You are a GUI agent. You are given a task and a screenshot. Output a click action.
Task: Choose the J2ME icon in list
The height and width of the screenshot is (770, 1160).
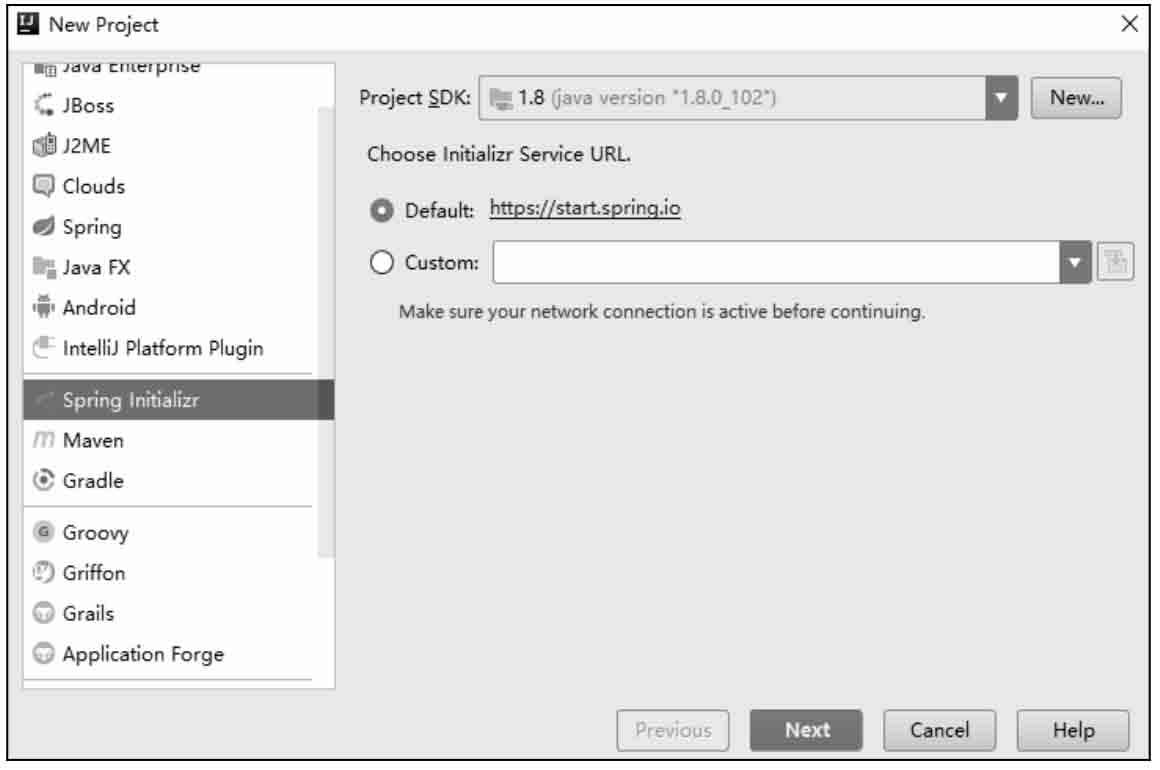(x=44, y=145)
